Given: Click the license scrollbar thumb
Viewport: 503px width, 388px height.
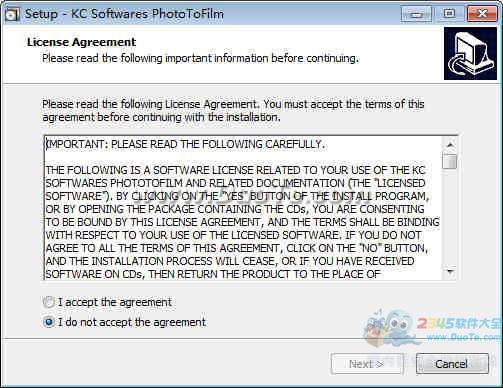Looking at the screenshot, I should pyautogui.click(x=450, y=161).
